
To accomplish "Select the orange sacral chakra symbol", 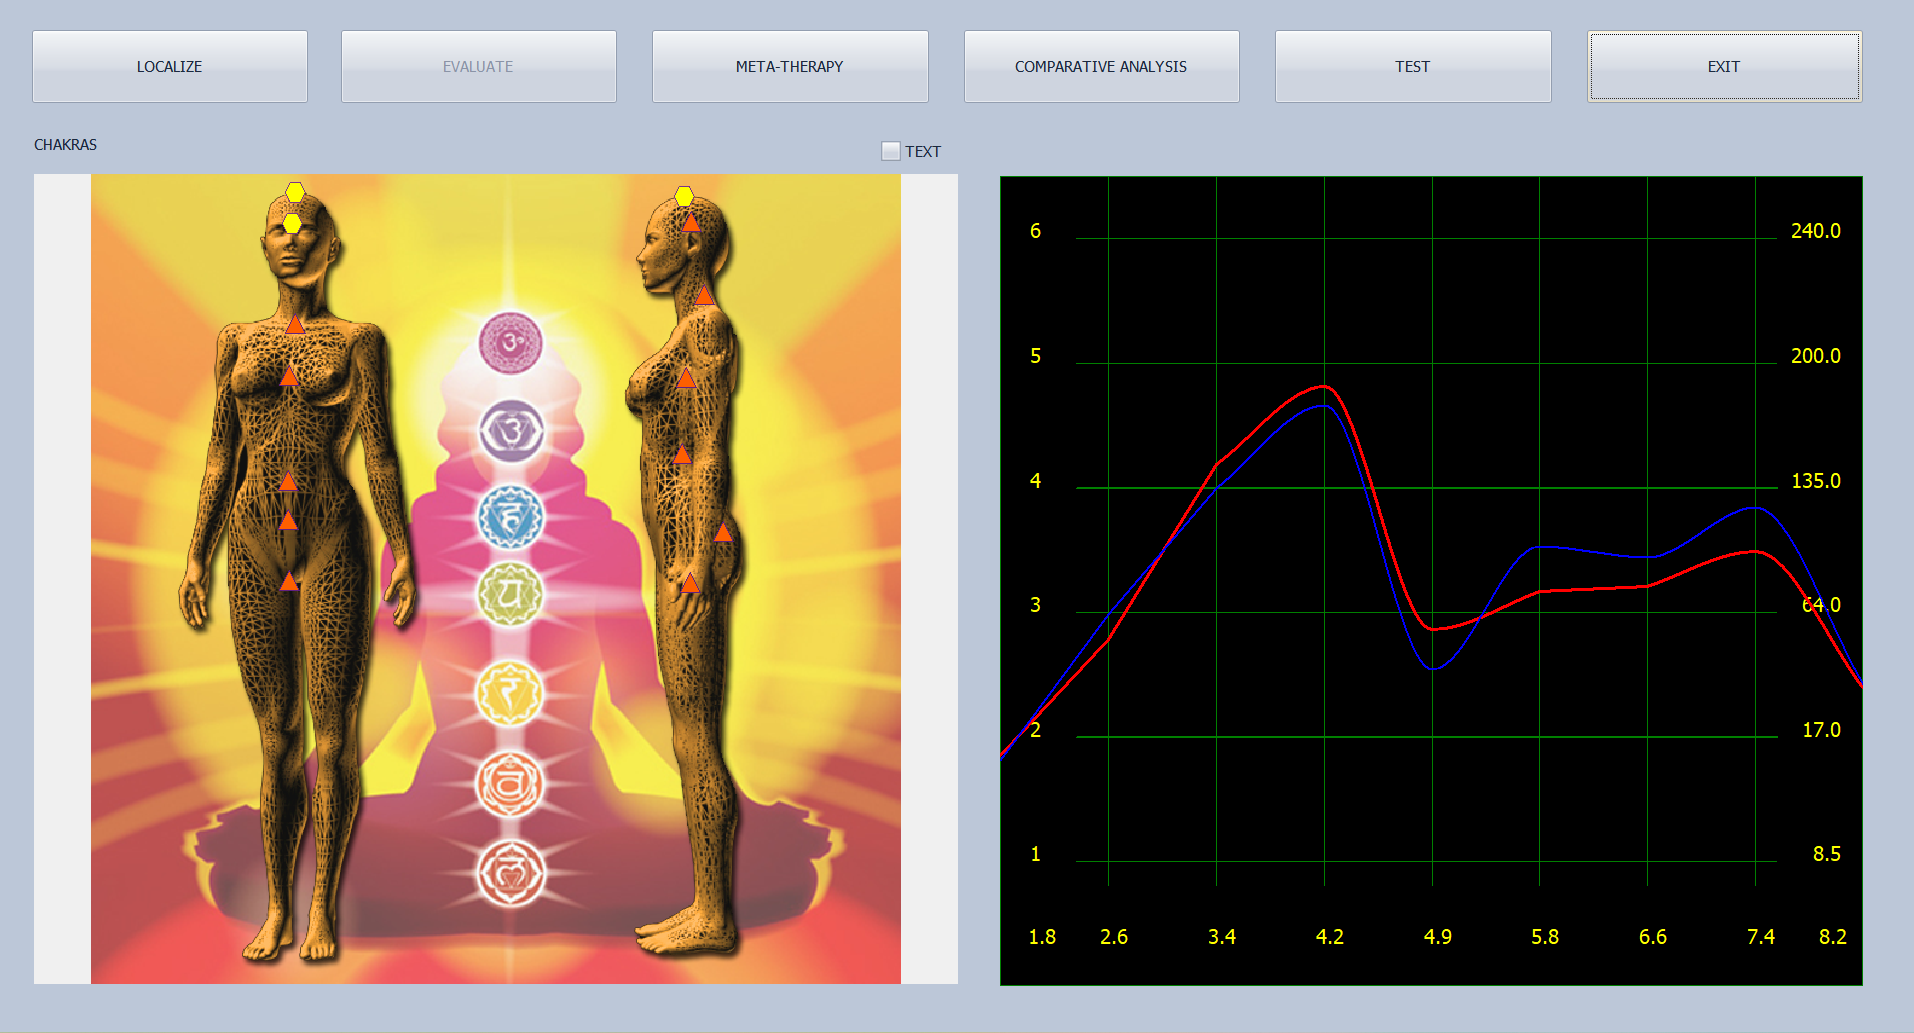I will [509, 782].
